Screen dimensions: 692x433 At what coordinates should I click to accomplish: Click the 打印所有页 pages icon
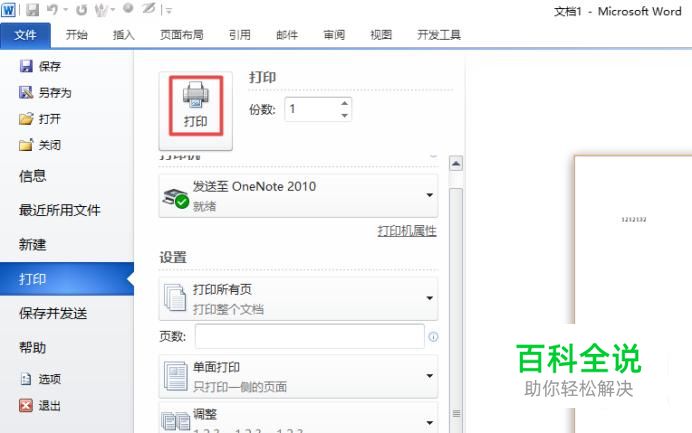[175, 297]
